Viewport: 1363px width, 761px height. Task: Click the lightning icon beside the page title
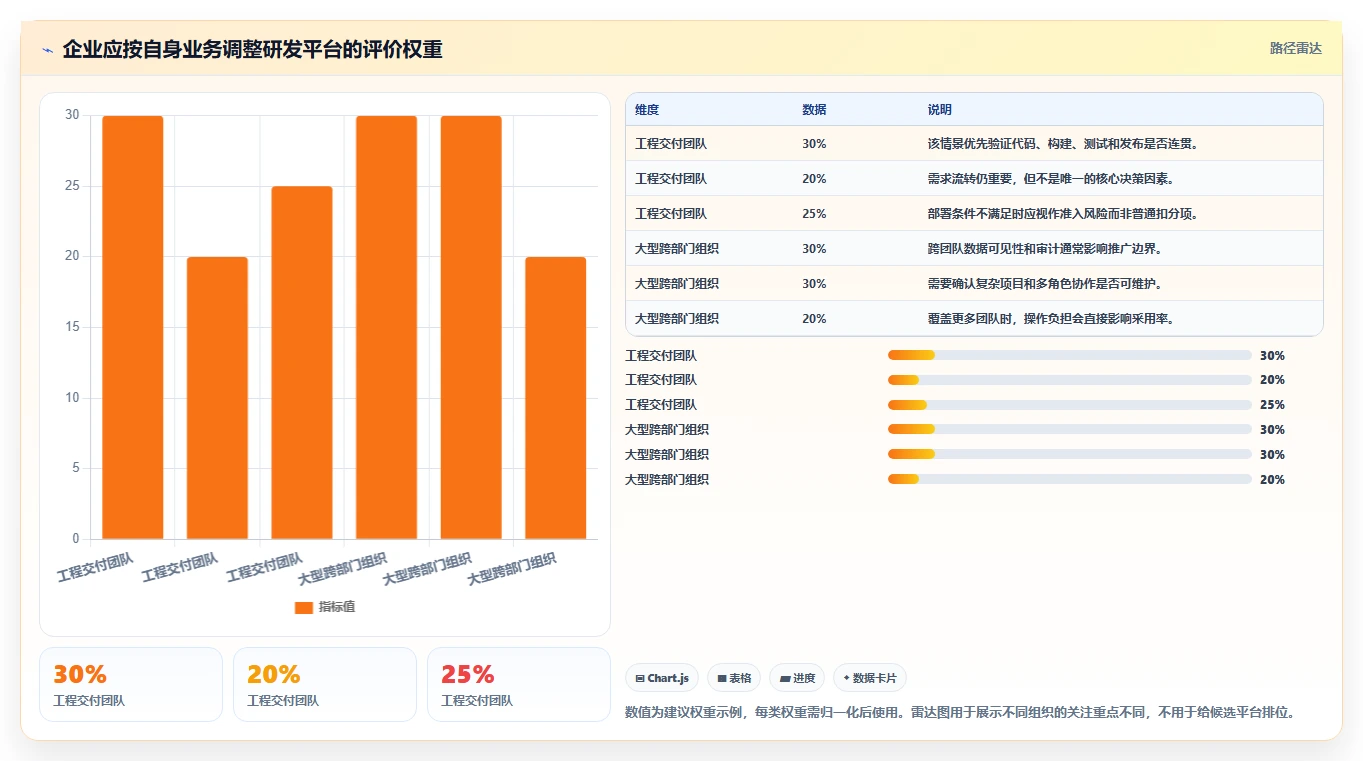pos(47,50)
